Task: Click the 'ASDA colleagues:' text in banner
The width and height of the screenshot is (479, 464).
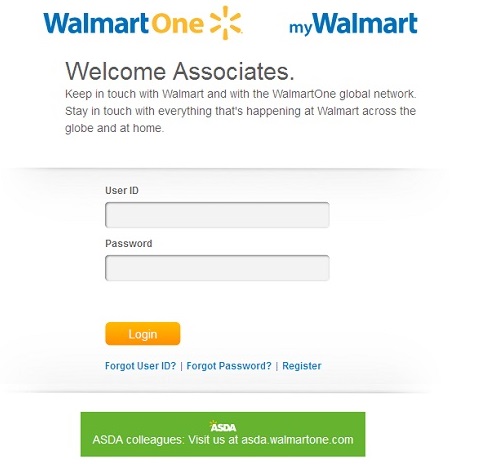Action: pos(138,440)
